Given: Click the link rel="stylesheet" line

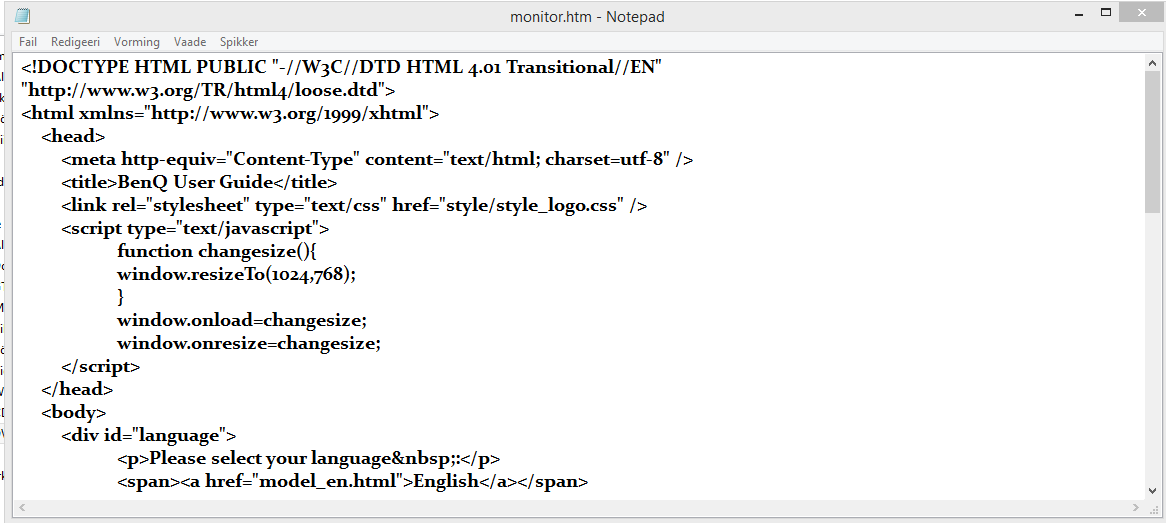Looking at the screenshot, I should [354, 205].
